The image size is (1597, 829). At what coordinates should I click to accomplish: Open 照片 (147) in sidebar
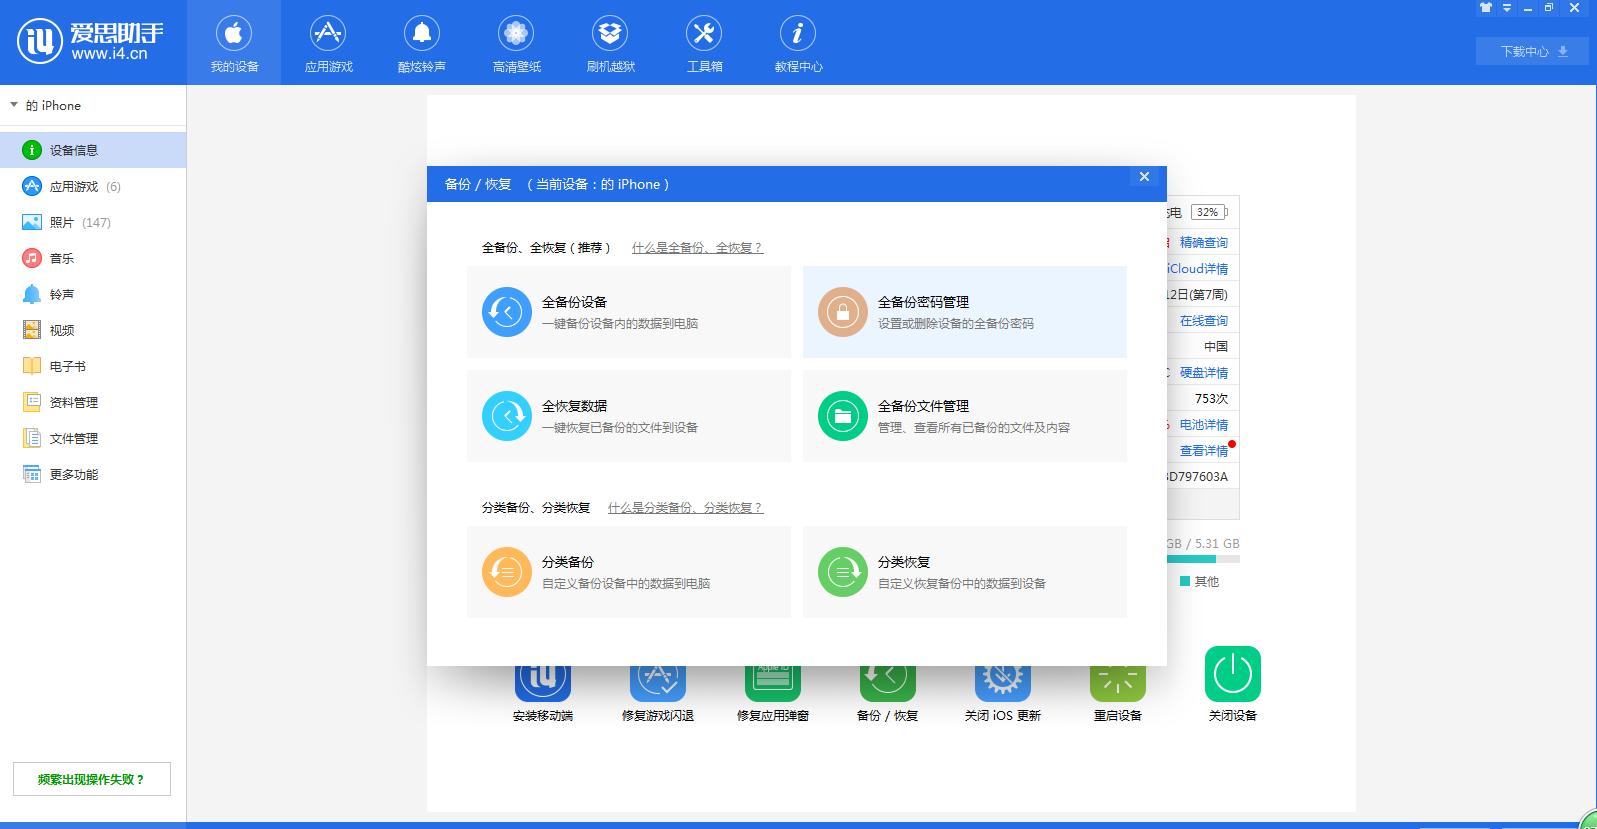93,222
